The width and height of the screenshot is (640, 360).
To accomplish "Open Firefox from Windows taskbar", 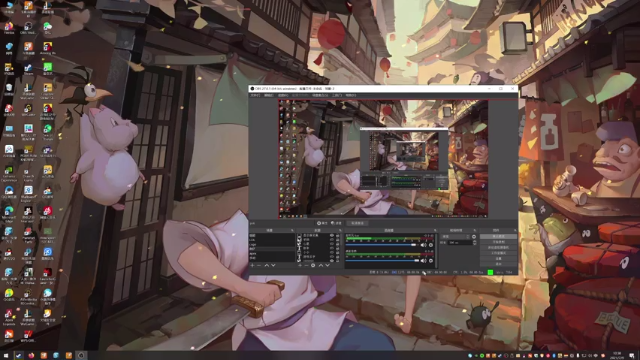I will tap(31, 356).
